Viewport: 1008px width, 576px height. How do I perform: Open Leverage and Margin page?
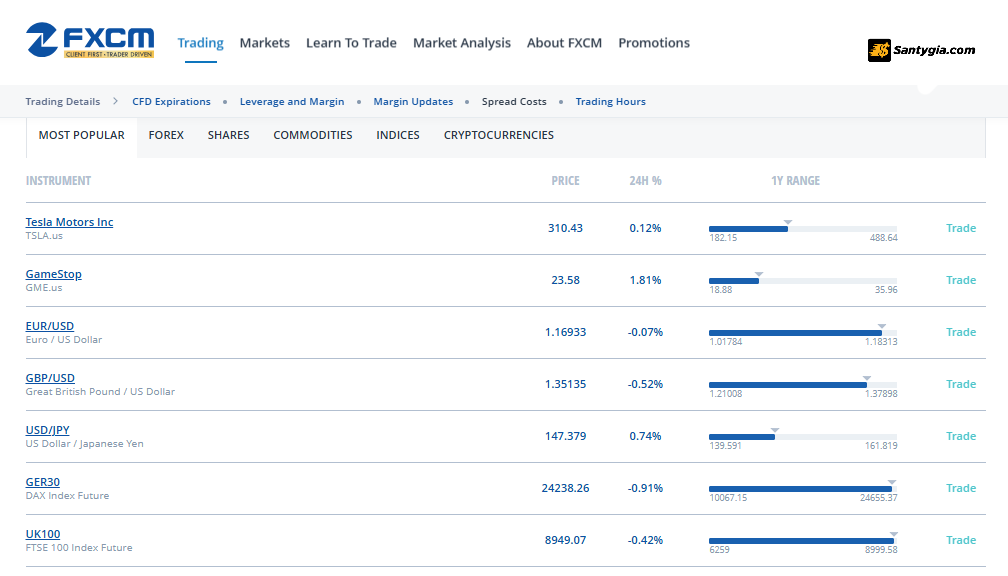pos(292,102)
